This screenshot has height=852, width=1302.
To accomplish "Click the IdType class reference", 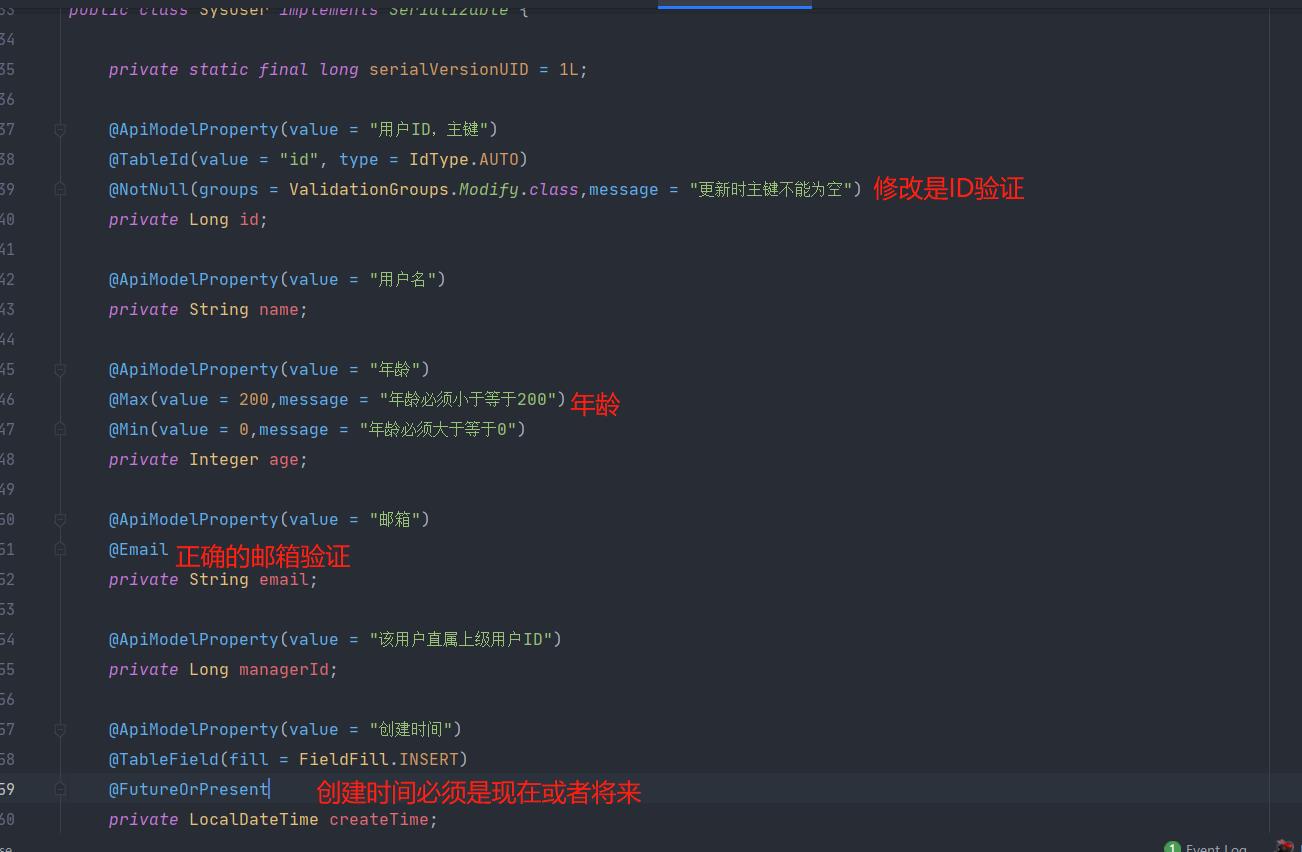I will point(439,159).
